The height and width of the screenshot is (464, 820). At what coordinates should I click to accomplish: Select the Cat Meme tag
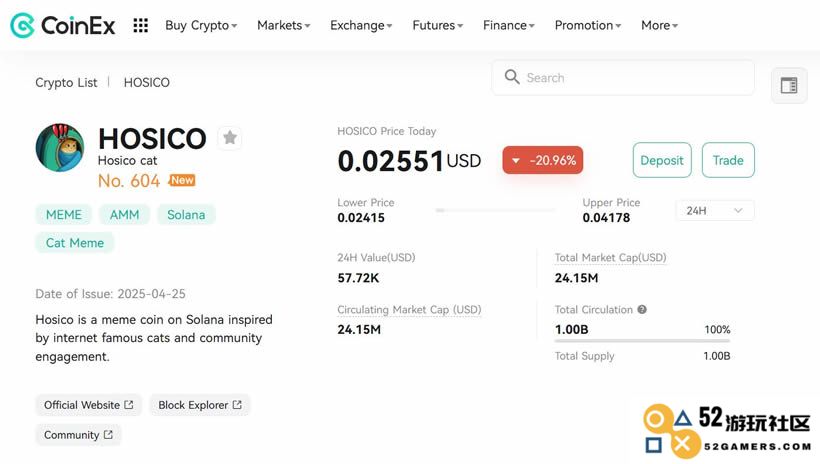tap(75, 243)
